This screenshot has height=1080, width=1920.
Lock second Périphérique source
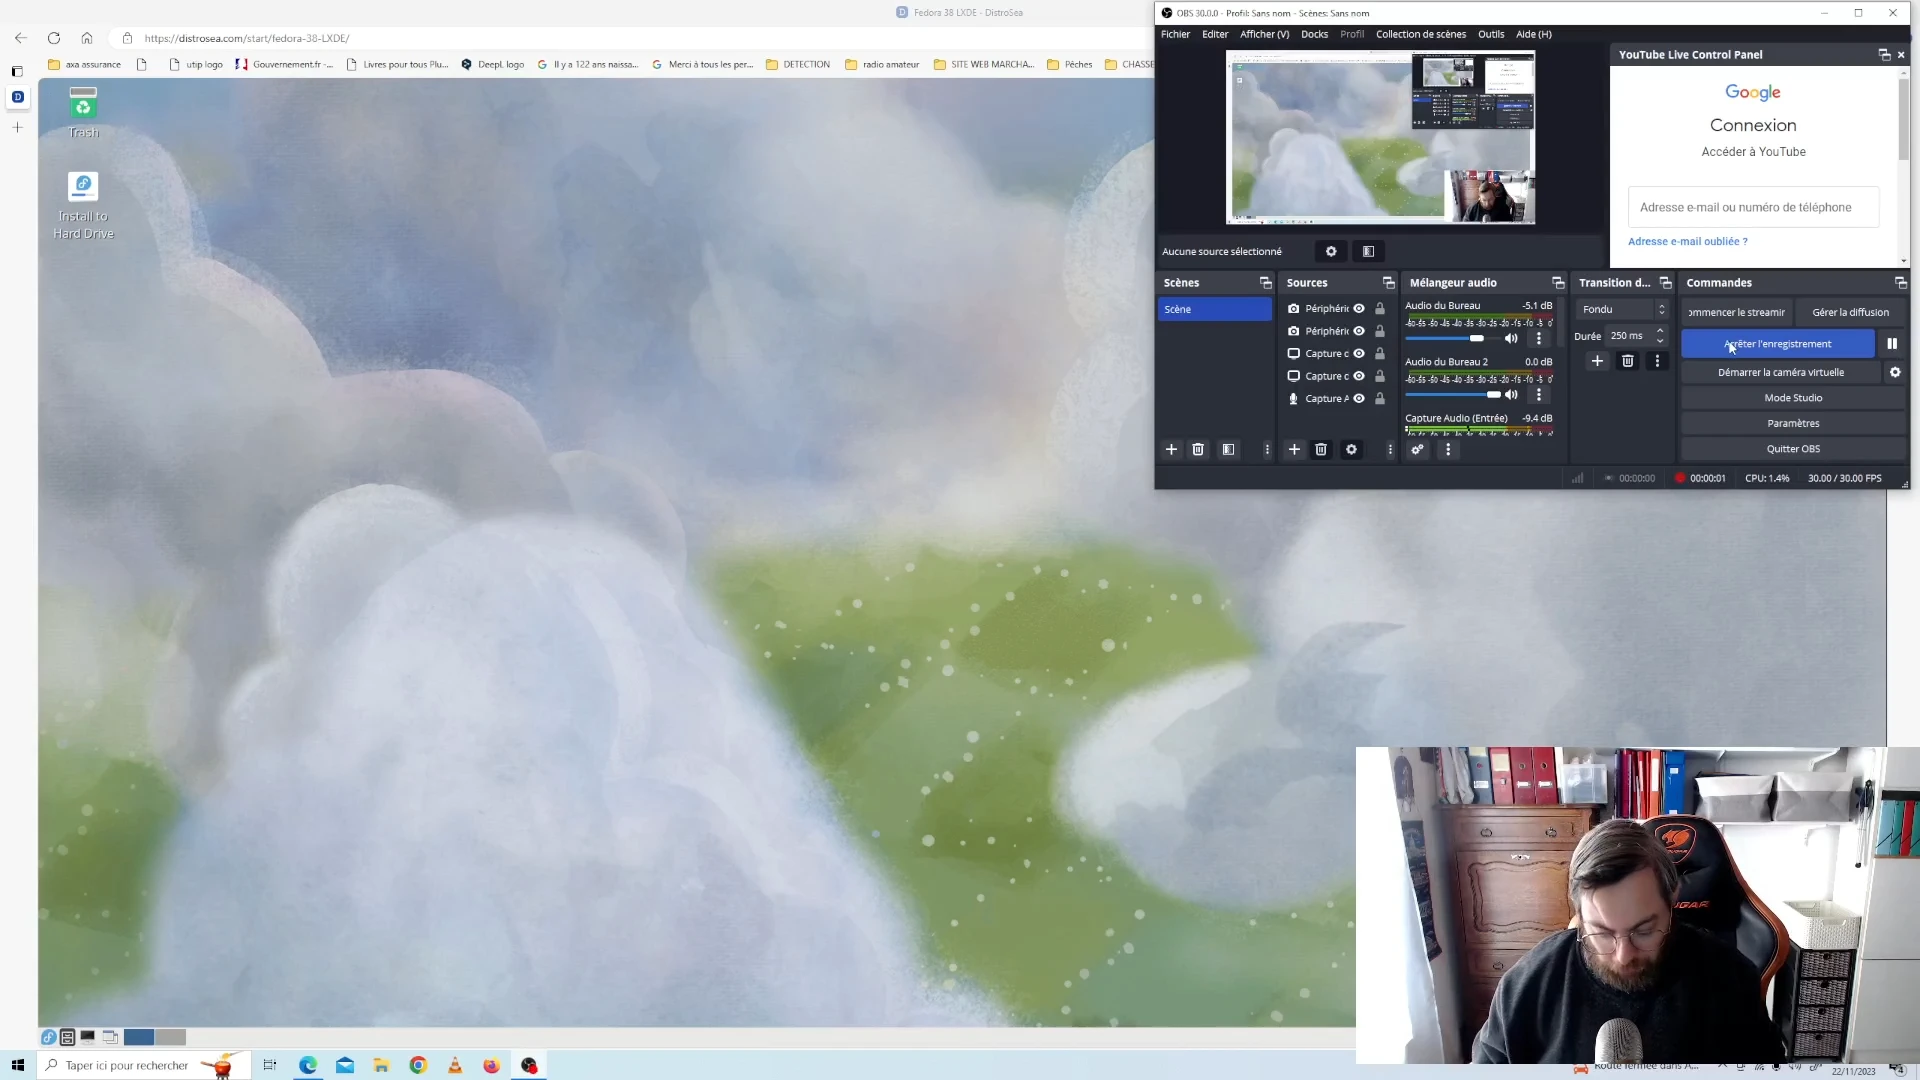(1380, 331)
